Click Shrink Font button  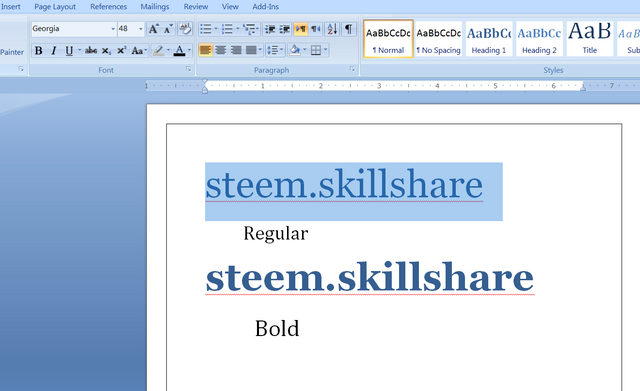168,29
